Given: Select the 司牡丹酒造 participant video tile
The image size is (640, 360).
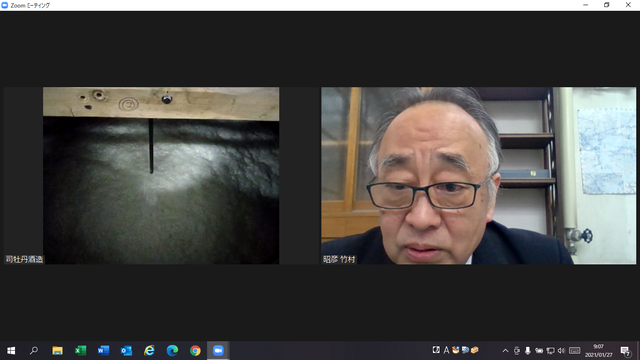Looking at the screenshot, I should coord(161,176).
